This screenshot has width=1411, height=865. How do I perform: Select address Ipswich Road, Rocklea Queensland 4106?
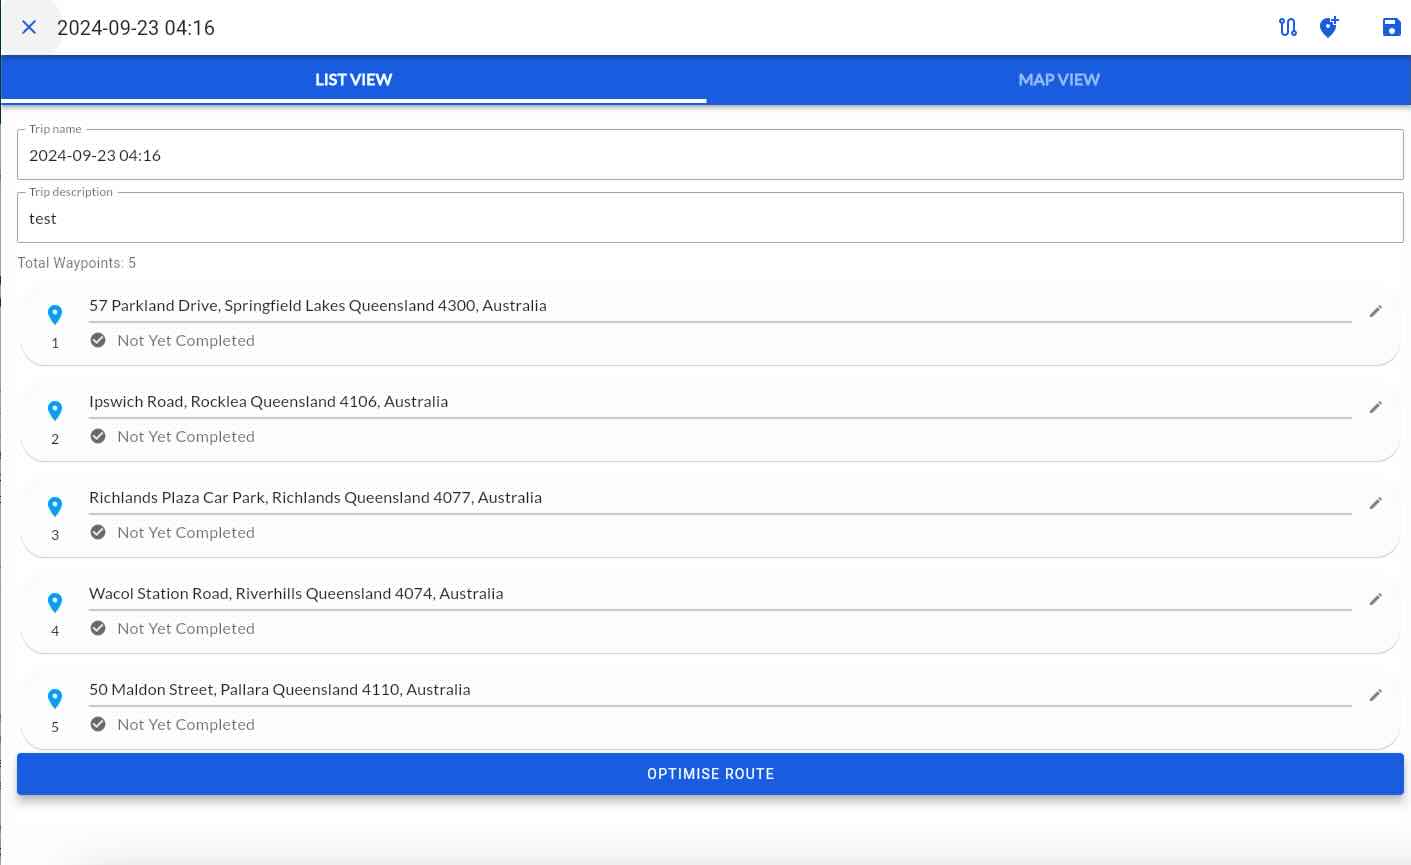(268, 402)
